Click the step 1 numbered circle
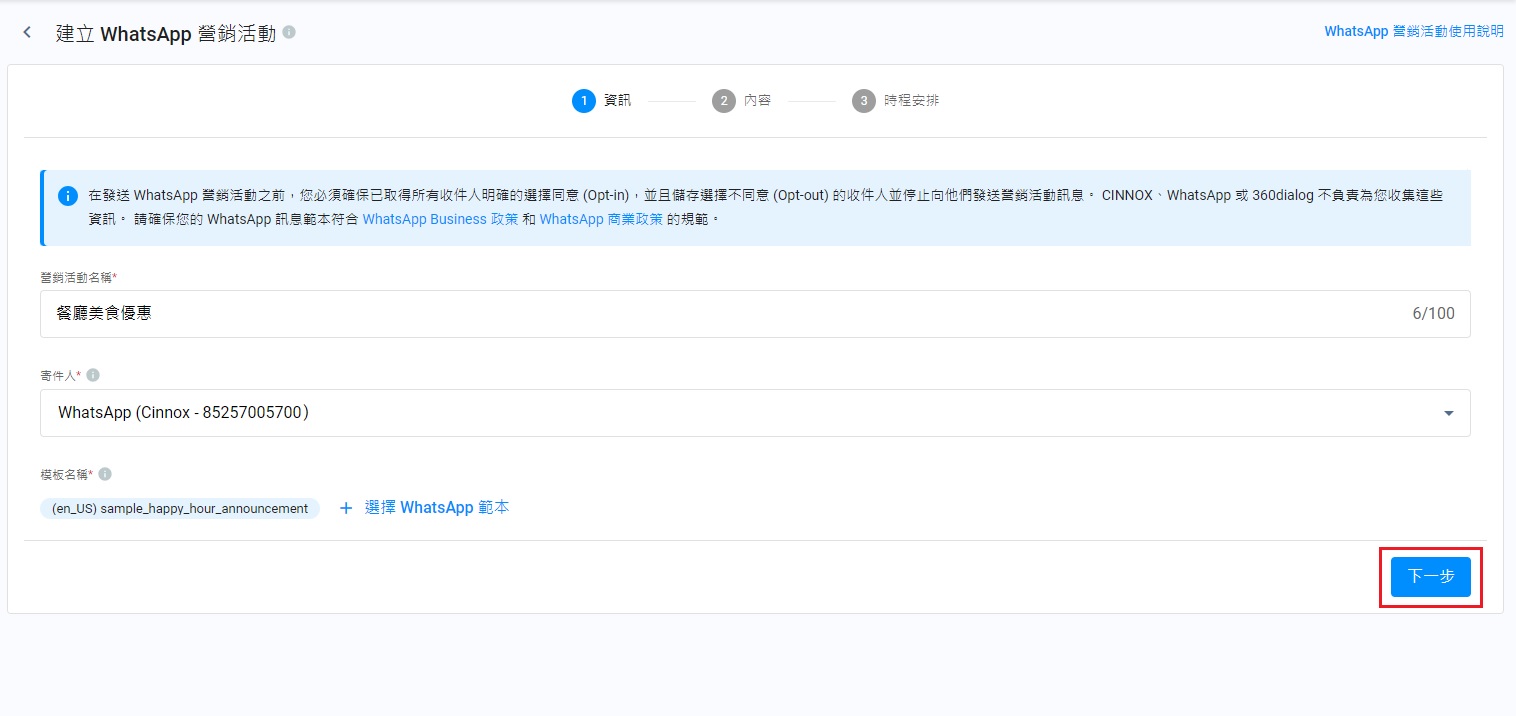The width and height of the screenshot is (1516, 716). 583,101
